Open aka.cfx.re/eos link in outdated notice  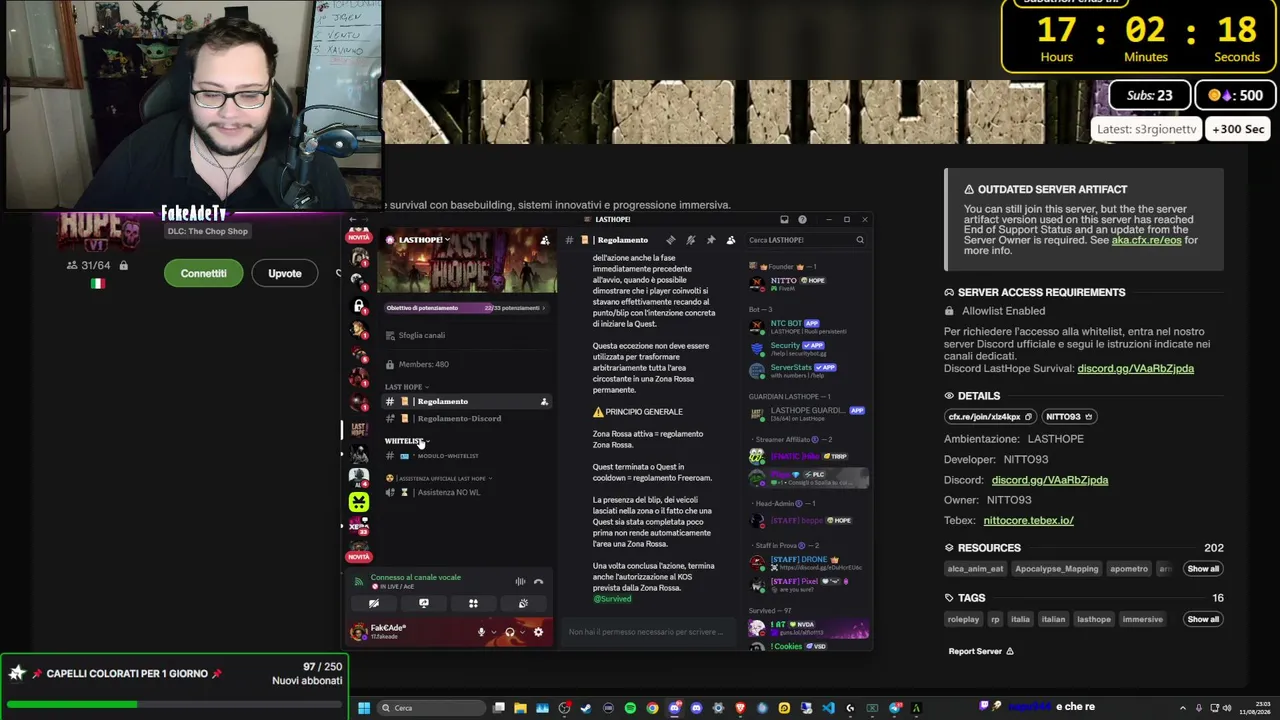(x=1146, y=240)
